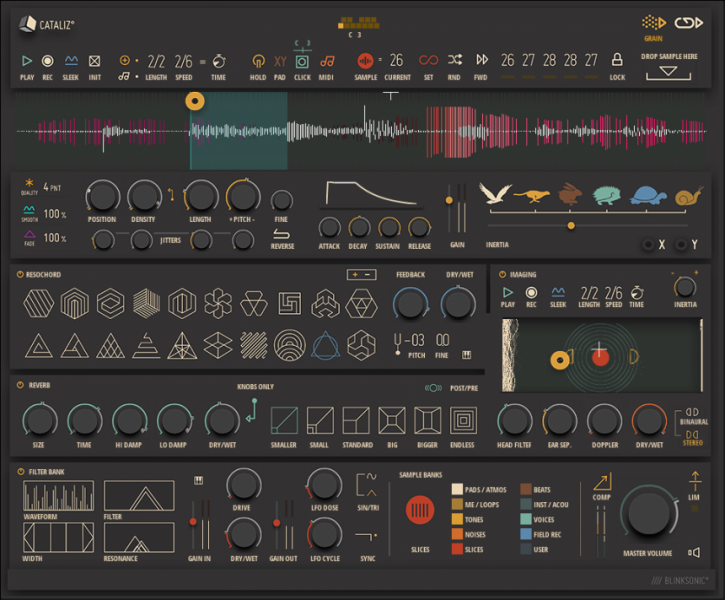This screenshot has width=725, height=600.
Task: Click the 4 PNT quality value
Action: pyautogui.click(x=52, y=187)
